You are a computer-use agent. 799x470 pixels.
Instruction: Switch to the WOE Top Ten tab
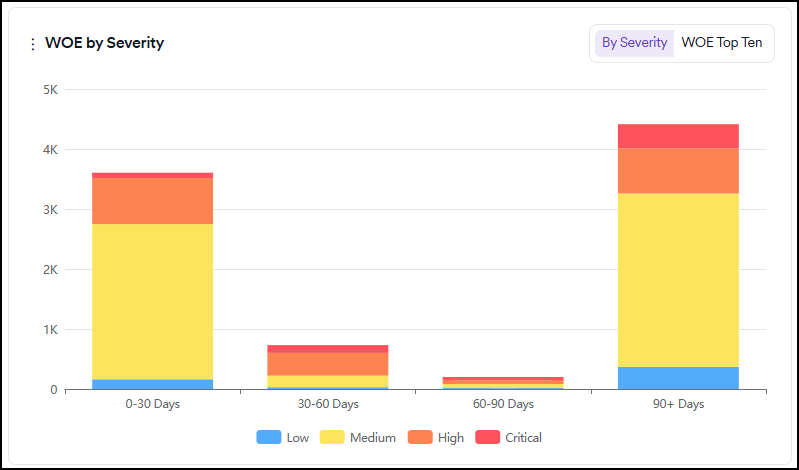click(721, 43)
